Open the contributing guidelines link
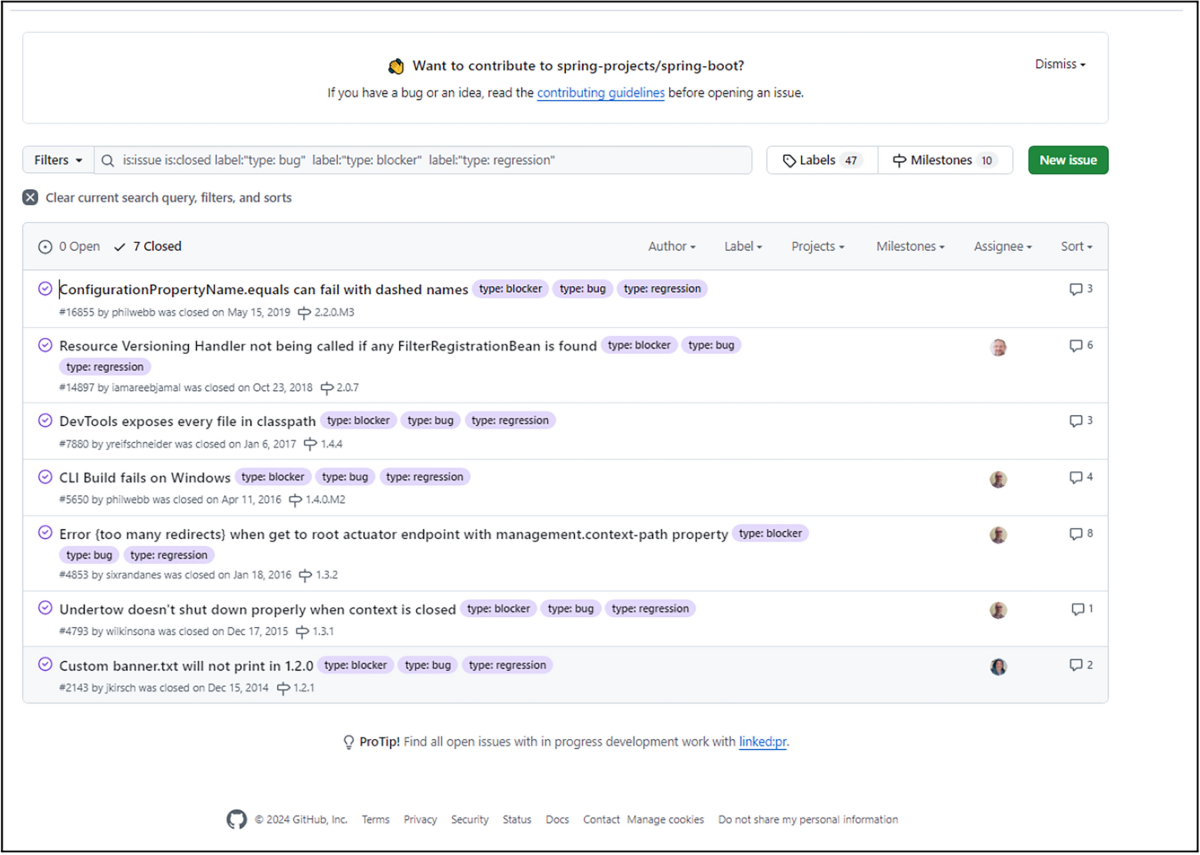 tap(600, 93)
